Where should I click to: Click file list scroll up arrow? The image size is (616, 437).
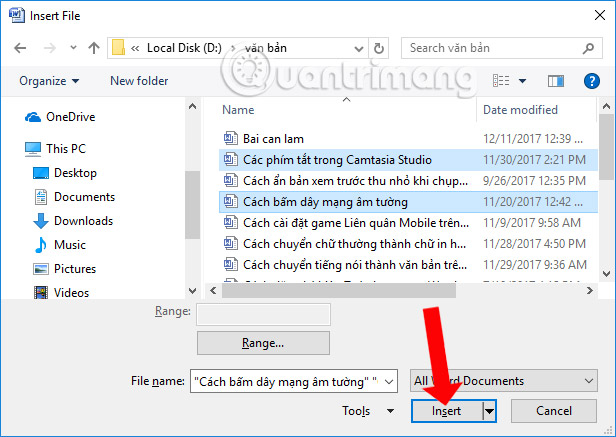pos(606,106)
